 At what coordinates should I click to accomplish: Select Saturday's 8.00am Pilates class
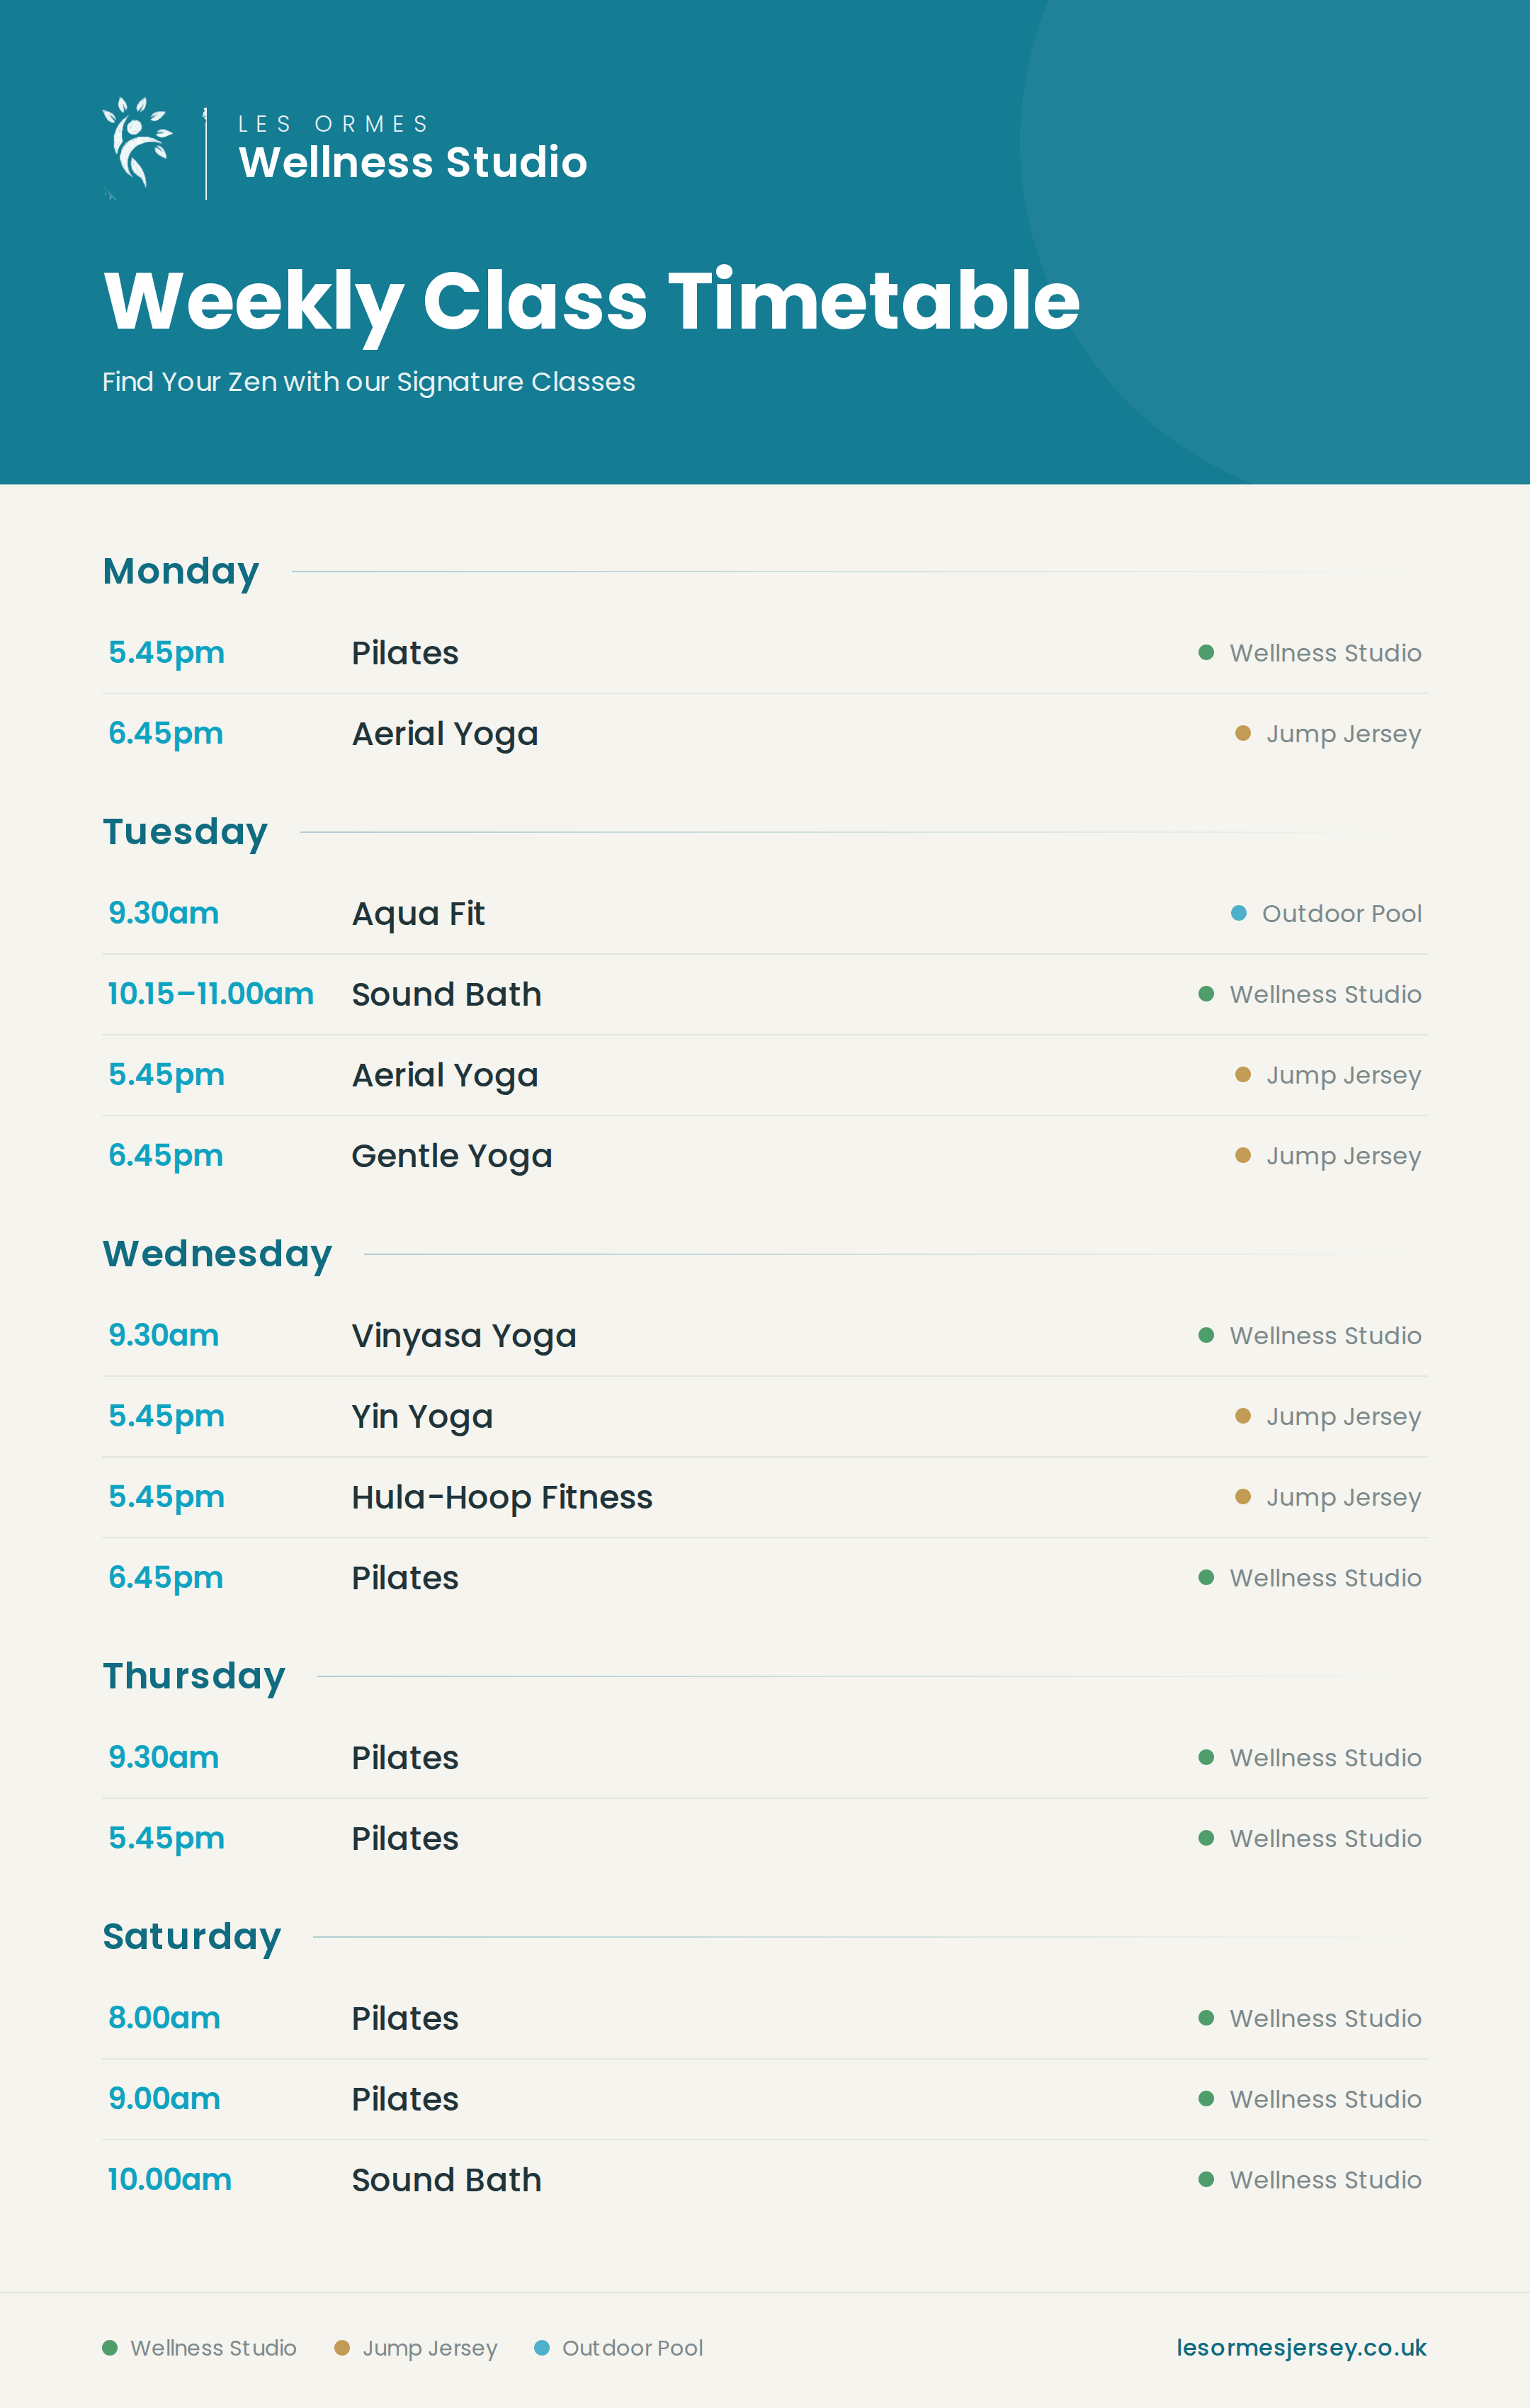pyautogui.click(x=764, y=2018)
